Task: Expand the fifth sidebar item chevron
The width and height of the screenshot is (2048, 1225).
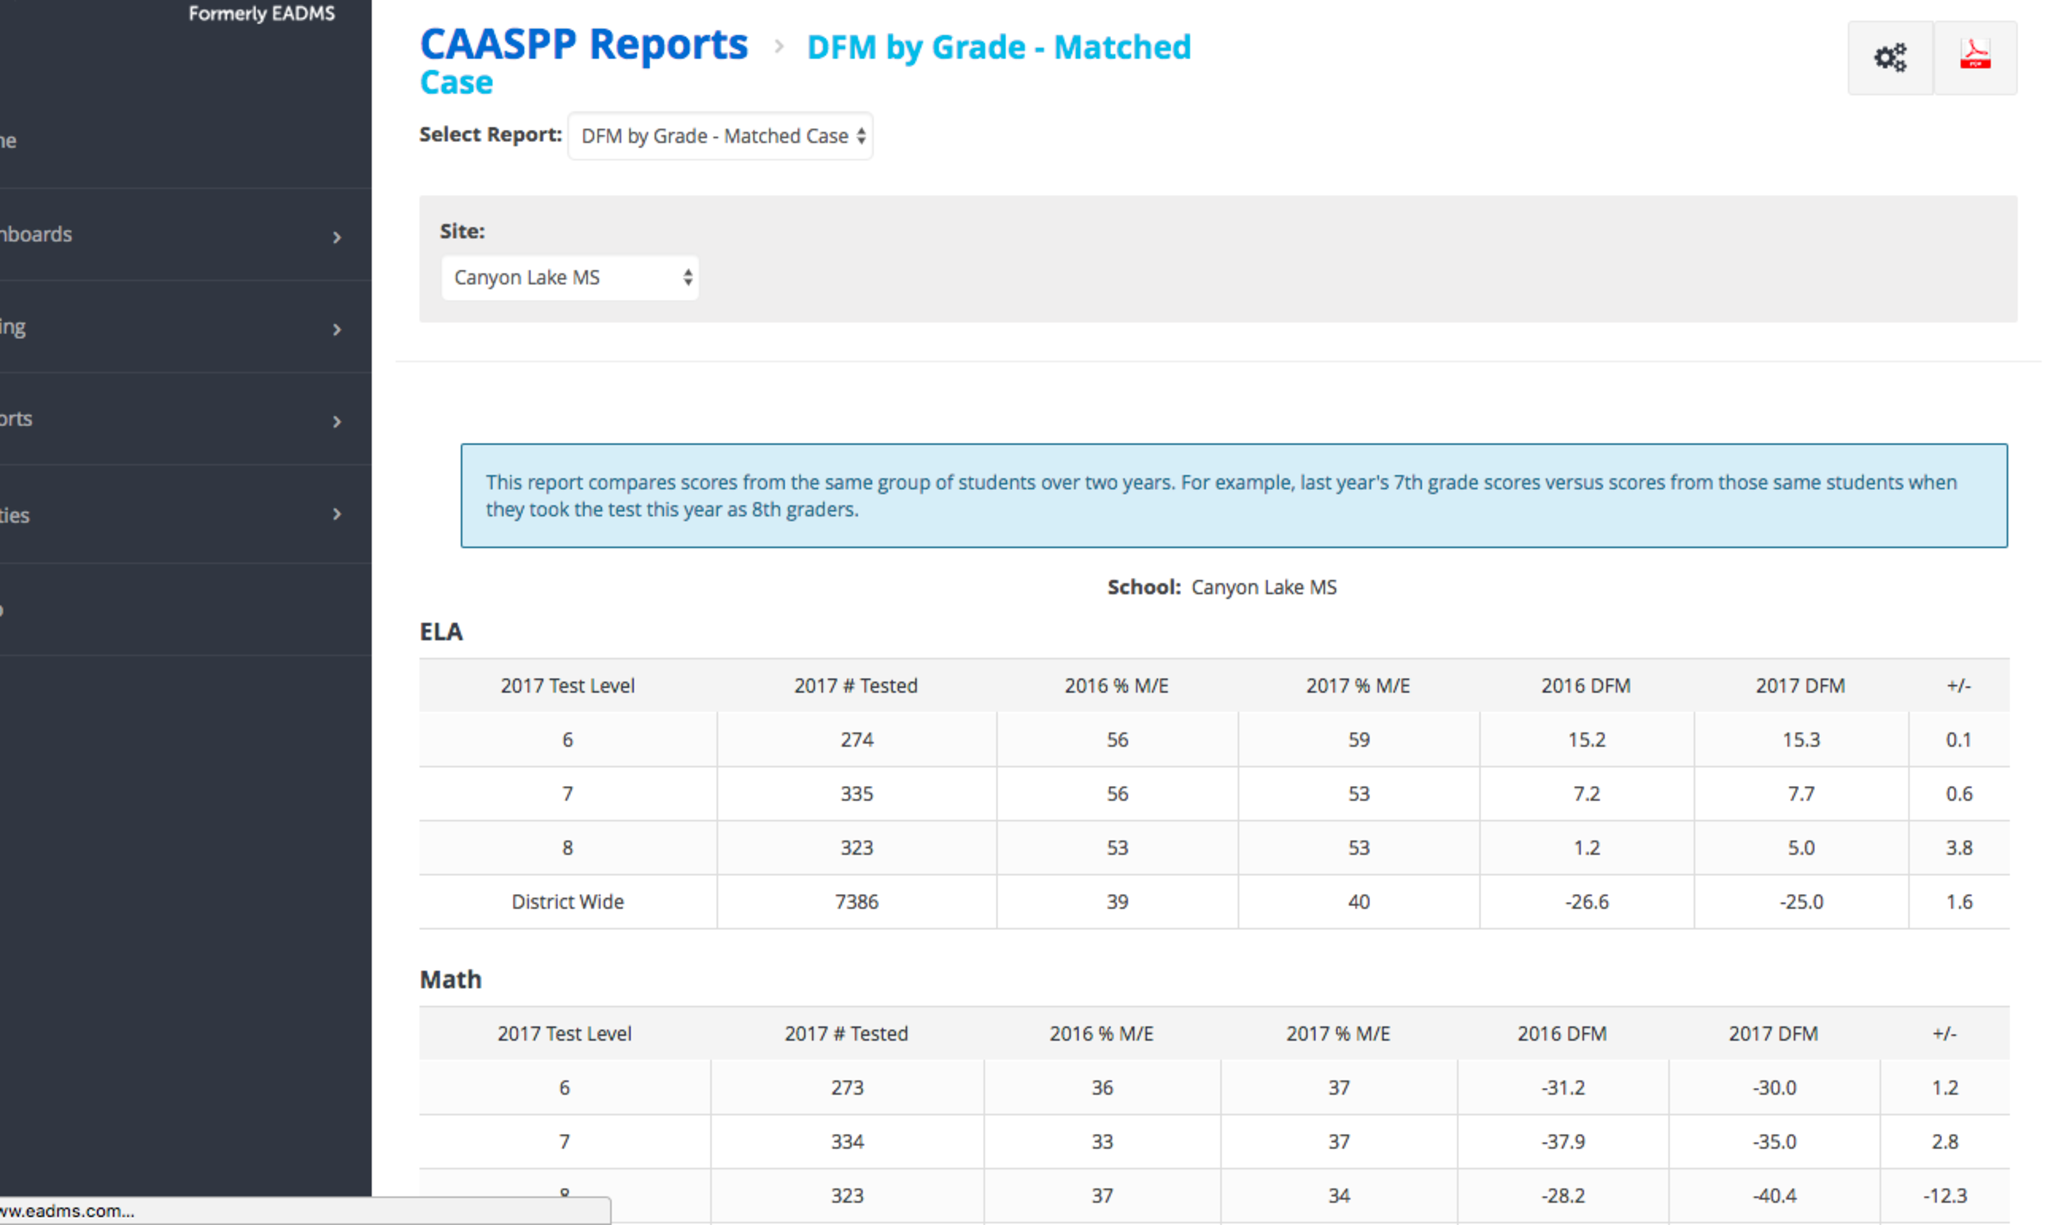Action: click(337, 514)
